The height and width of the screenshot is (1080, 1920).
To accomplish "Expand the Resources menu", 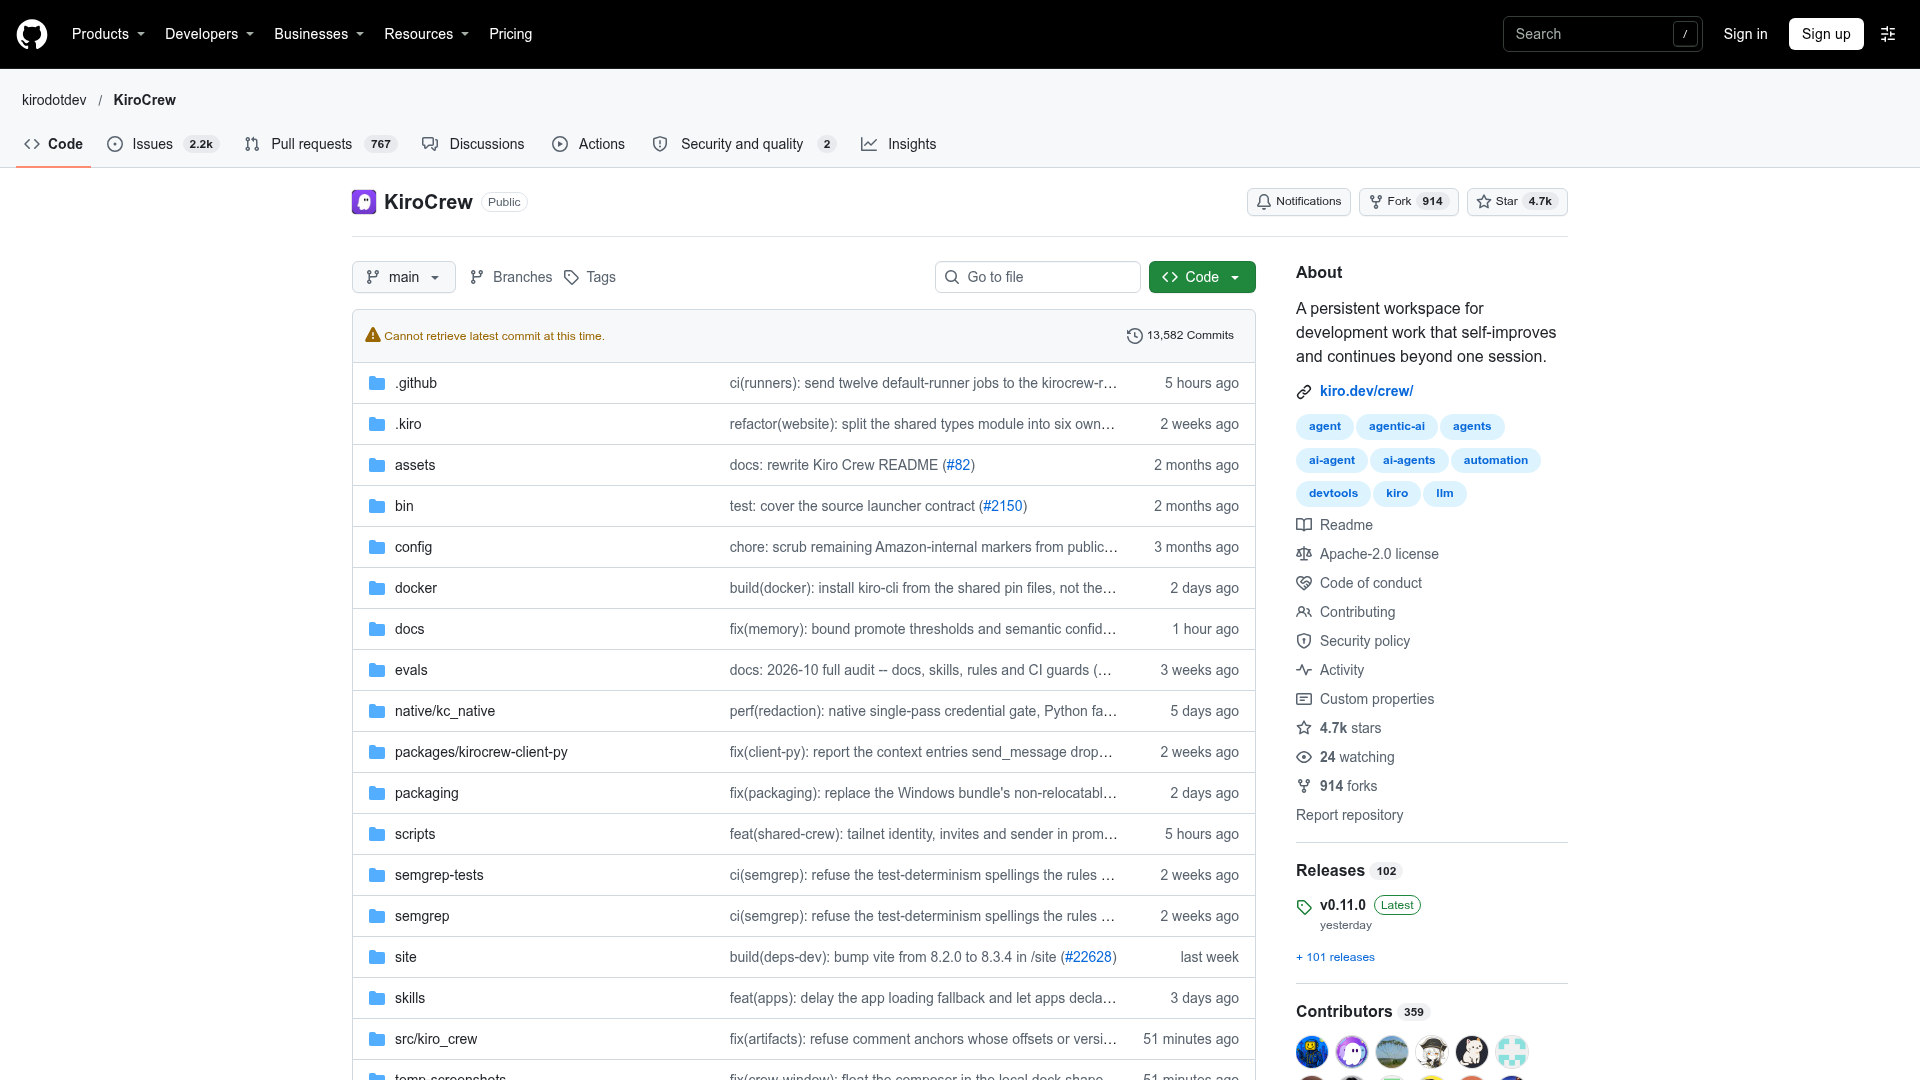I will click(426, 34).
